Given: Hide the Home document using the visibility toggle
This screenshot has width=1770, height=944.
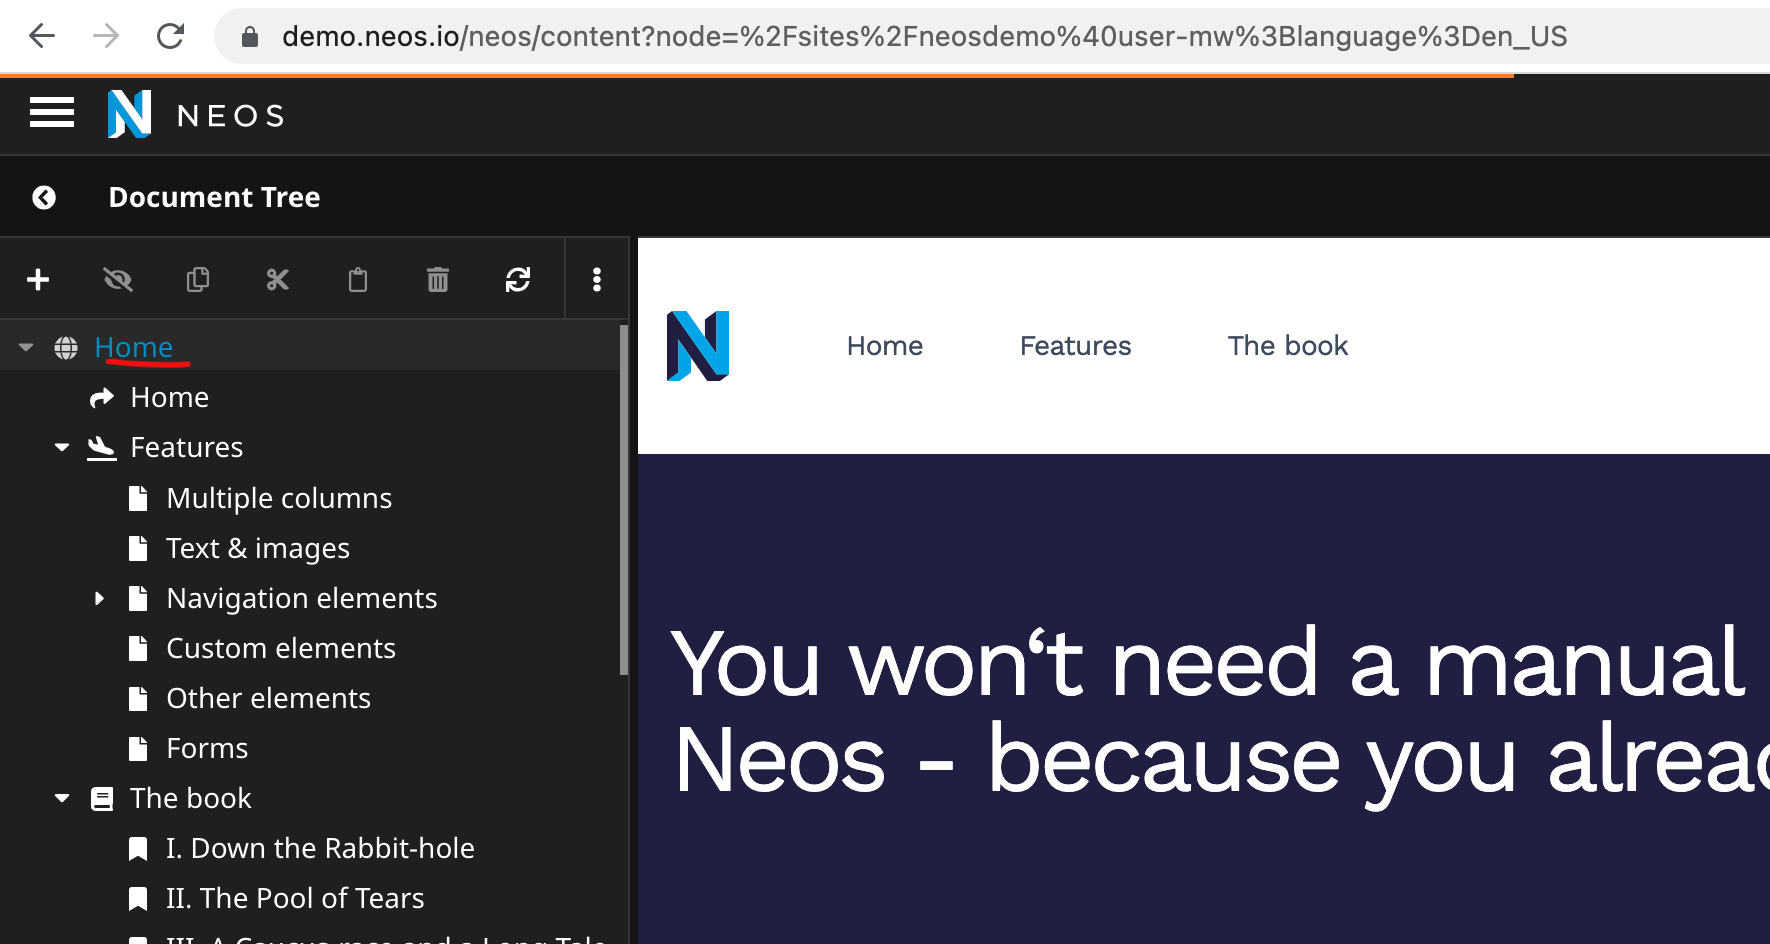Looking at the screenshot, I should (118, 279).
